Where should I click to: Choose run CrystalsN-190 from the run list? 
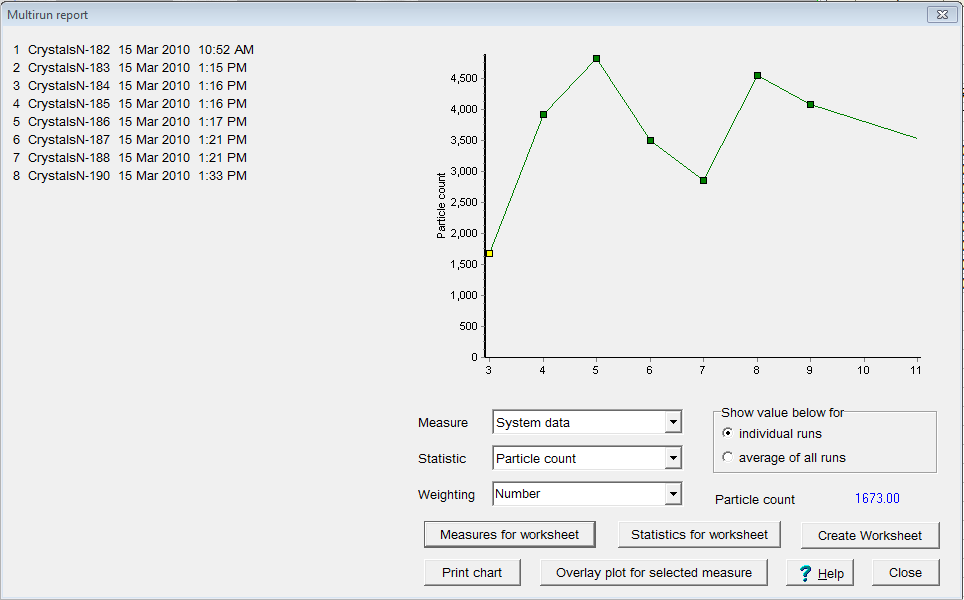(x=69, y=176)
